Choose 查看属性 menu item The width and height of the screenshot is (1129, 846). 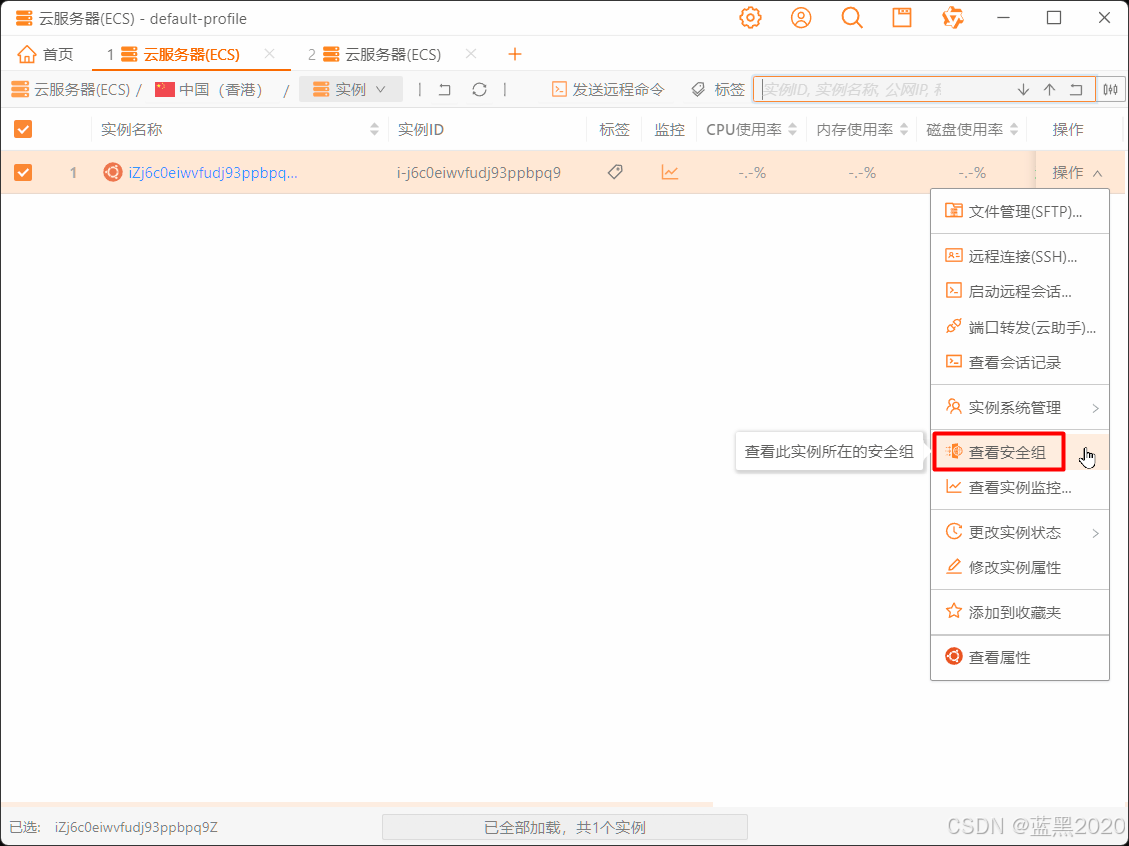[1020, 657]
